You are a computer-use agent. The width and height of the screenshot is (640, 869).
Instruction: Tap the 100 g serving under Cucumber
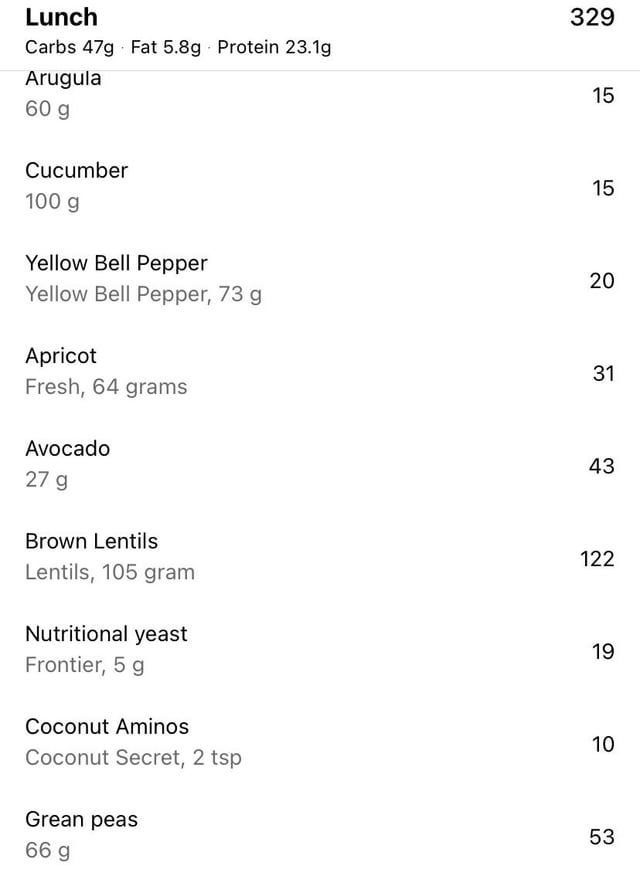[52, 202]
